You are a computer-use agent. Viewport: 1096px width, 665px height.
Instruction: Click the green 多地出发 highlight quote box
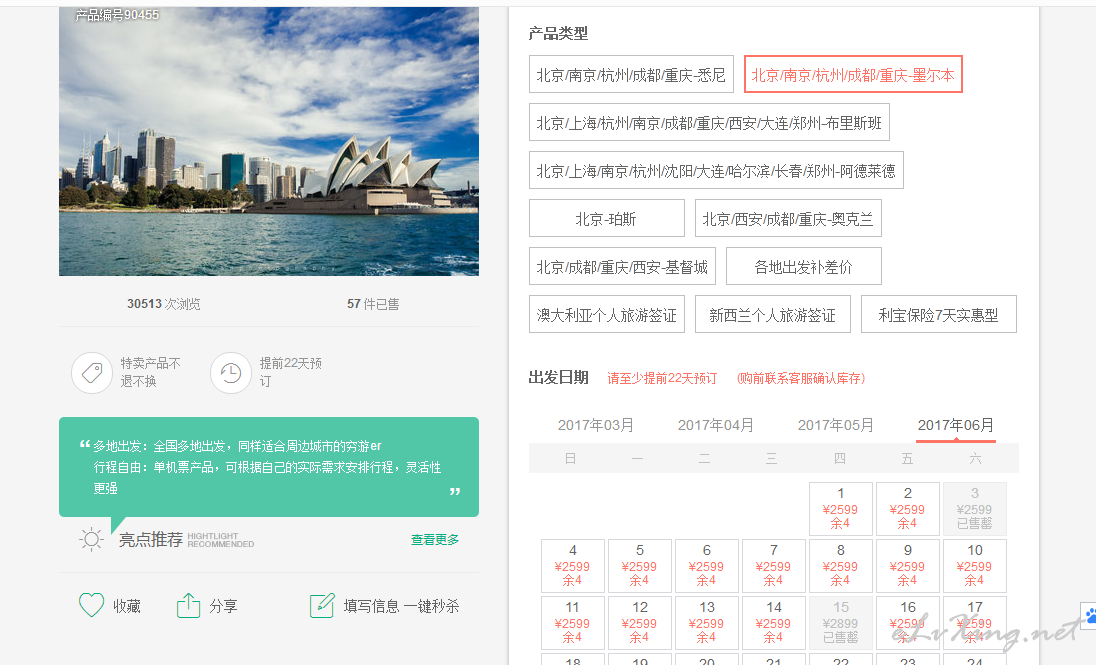(x=269, y=467)
